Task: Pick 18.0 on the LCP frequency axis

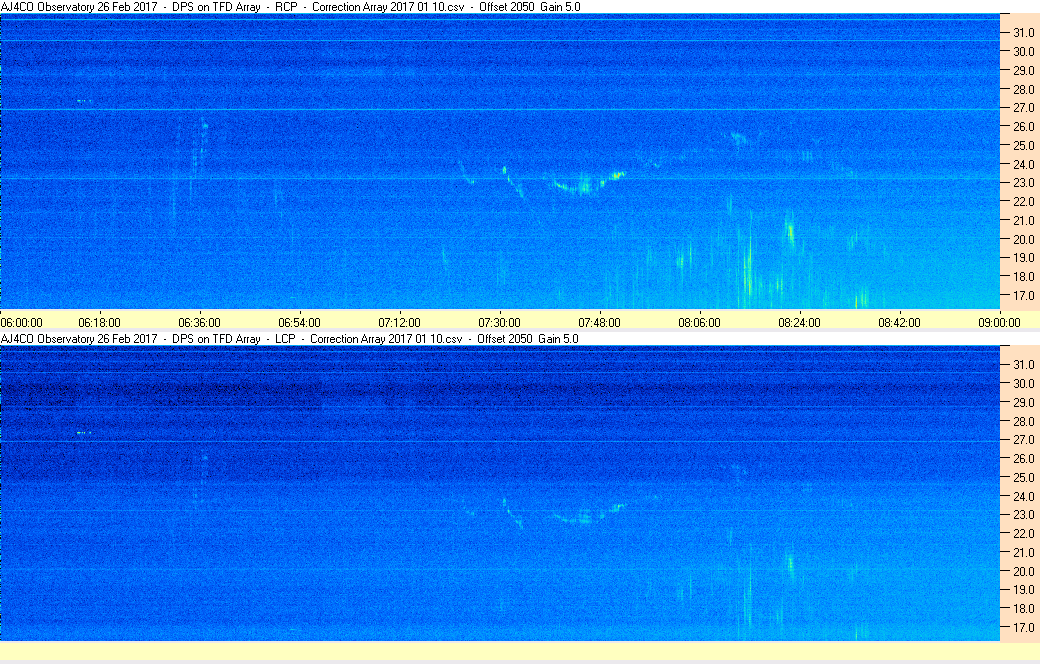Action: tap(1023, 609)
